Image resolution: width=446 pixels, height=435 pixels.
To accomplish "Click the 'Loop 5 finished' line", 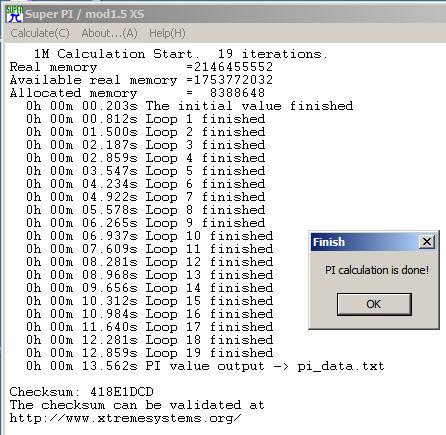I will (x=146, y=171).
